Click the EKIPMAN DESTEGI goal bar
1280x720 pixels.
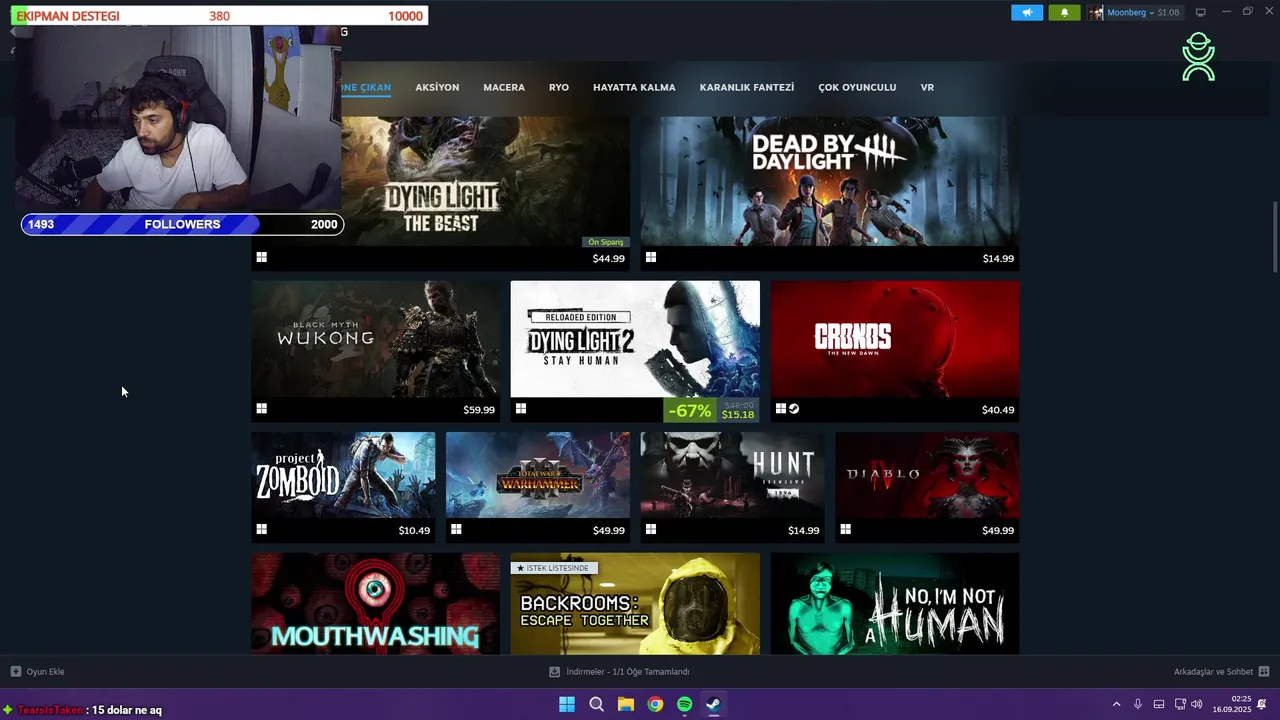tap(220, 16)
